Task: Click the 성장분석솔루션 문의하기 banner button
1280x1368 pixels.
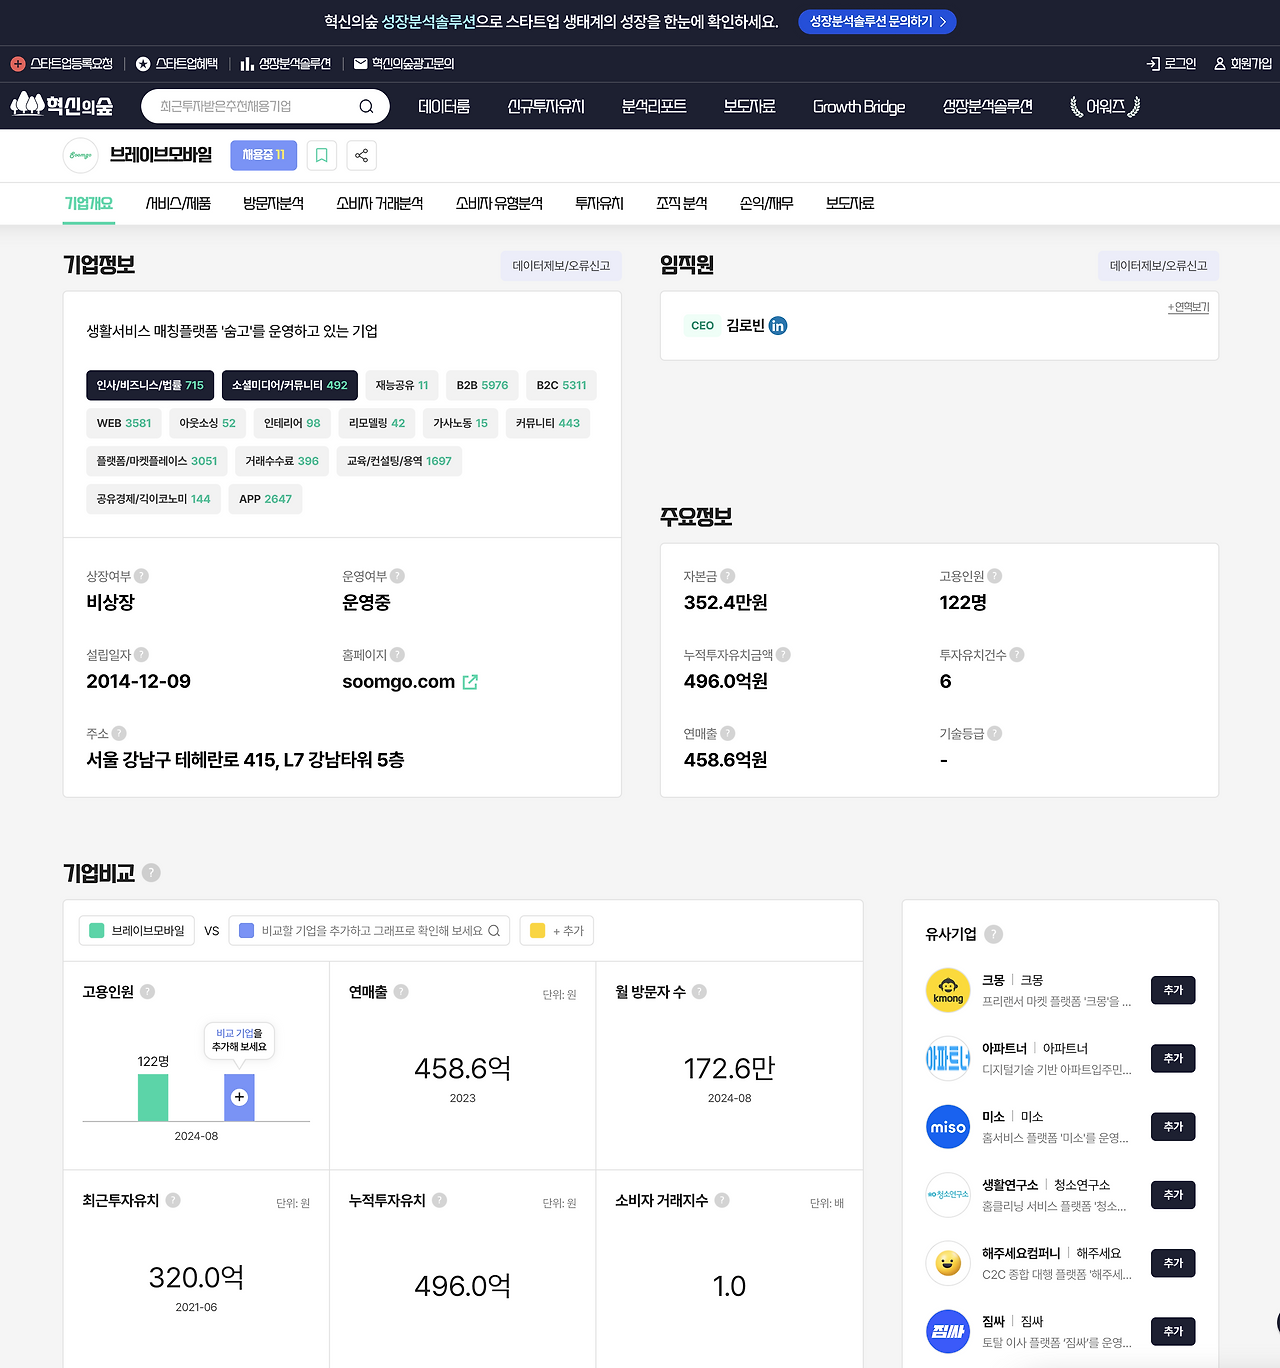Action: [877, 21]
